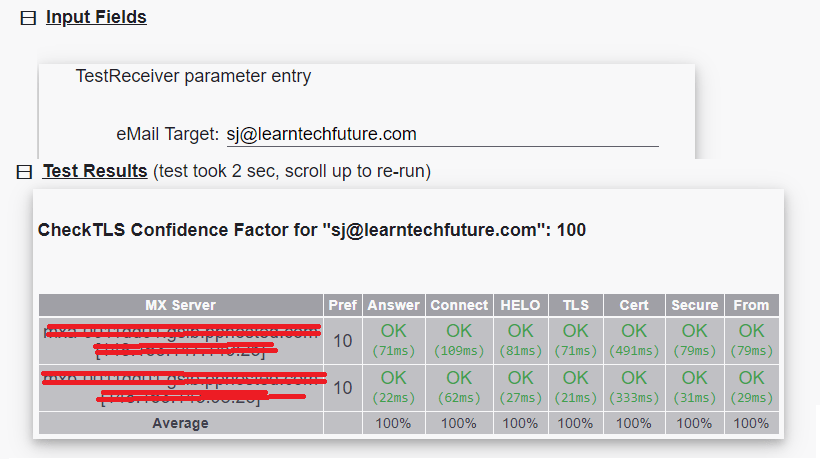820x459 pixels.
Task: Click the TLS column header
Action: pos(576,305)
